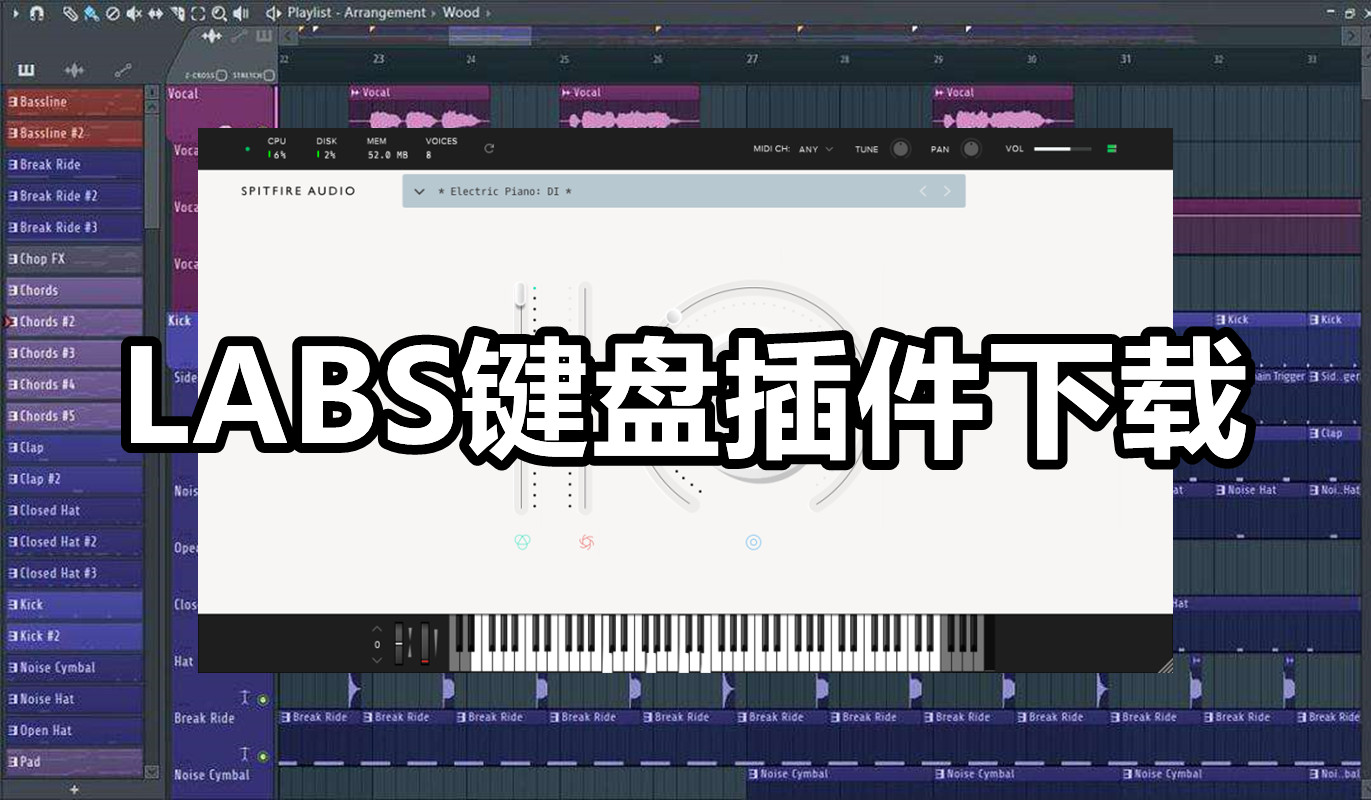Select the Bassline pattern
Image resolution: width=1371 pixels, height=800 pixels.
pyautogui.click(x=74, y=101)
